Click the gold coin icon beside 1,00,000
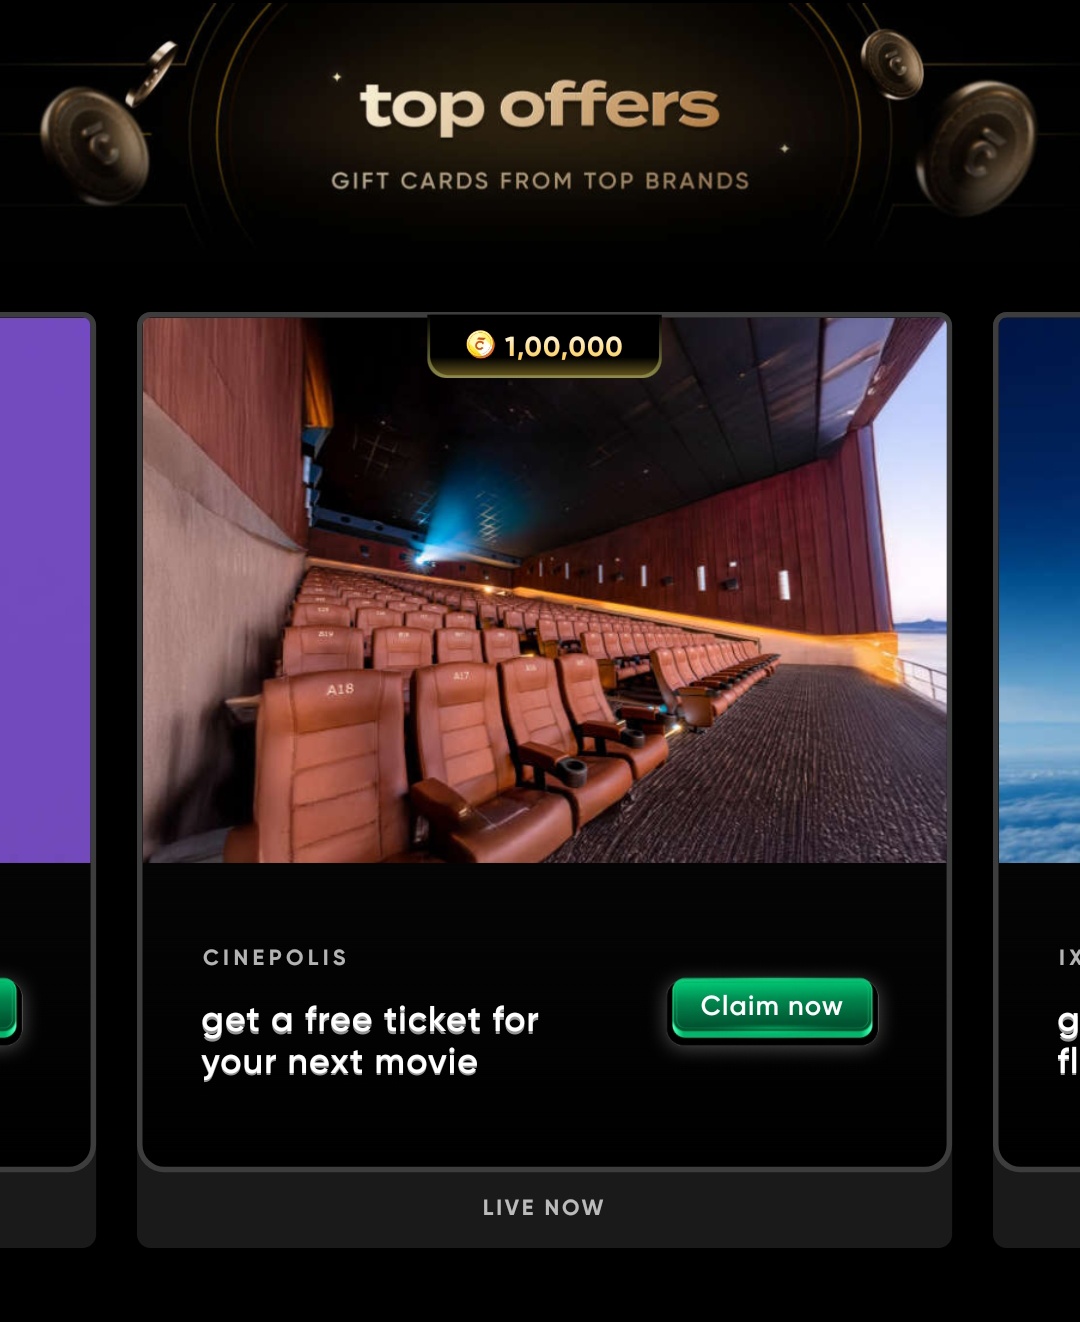1080x1322 pixels. coord(480,345)
